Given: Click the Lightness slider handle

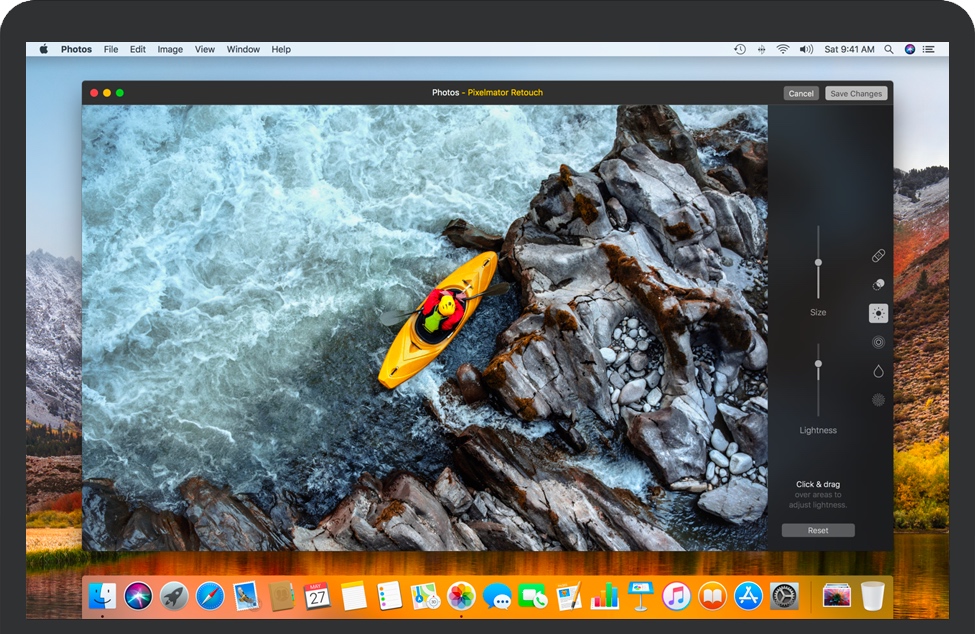Looking at the screenshot, I should [x=818, y=364].
